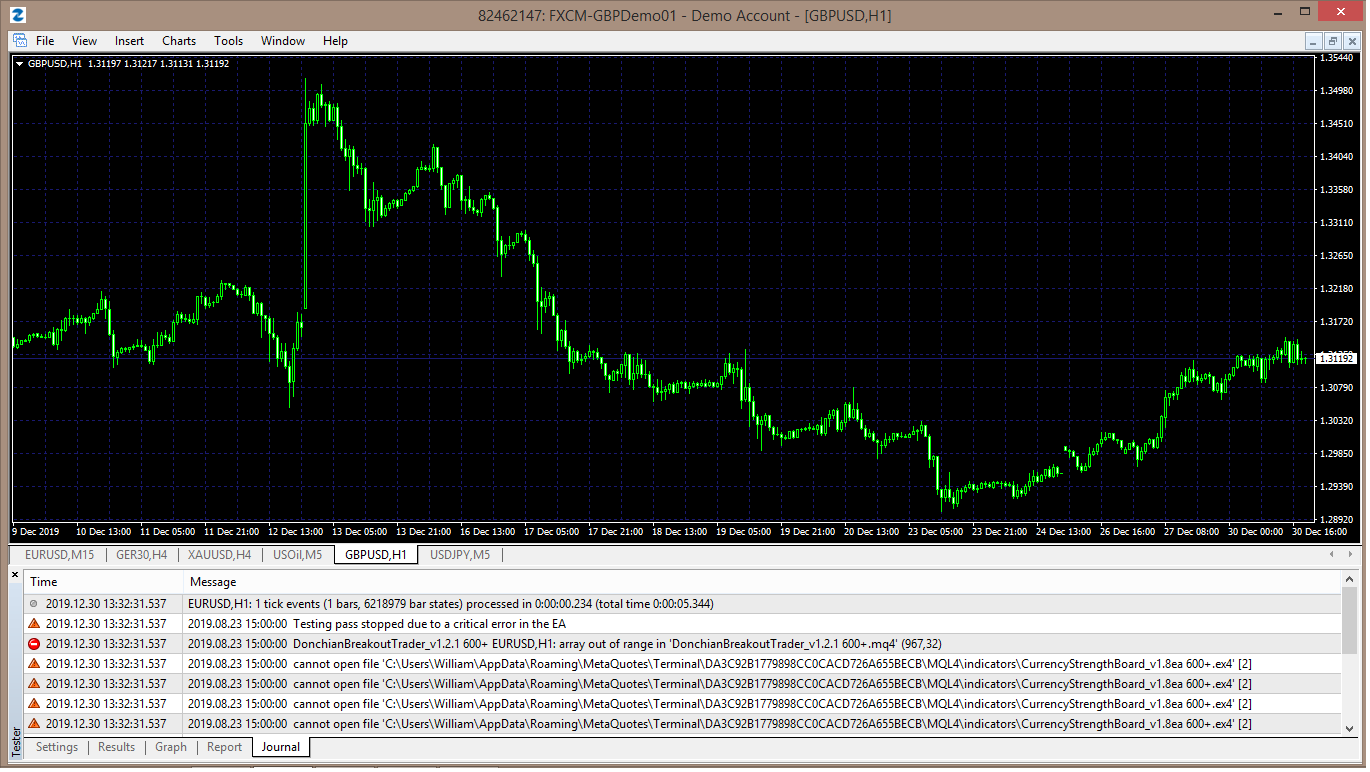Expand the GBPUSD,H1 chart triangle at top-left
This screenshot has width=1370, height=772.
pyautogui.click(x=19, y=64)
